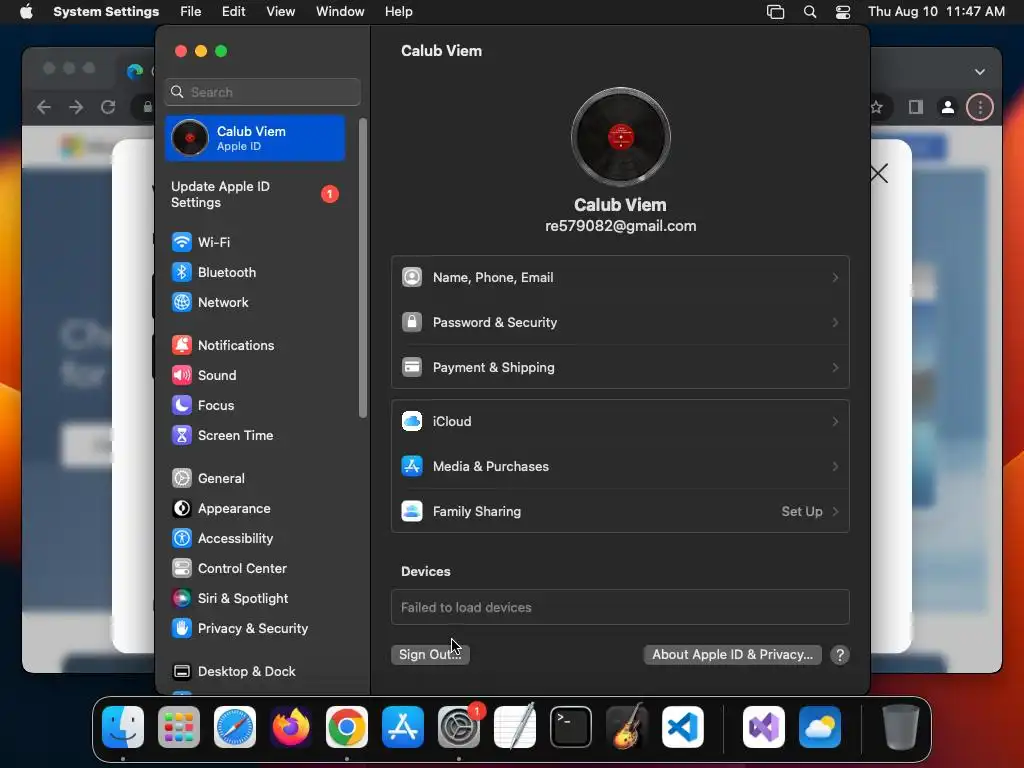Open the View menu

point(280,12)
